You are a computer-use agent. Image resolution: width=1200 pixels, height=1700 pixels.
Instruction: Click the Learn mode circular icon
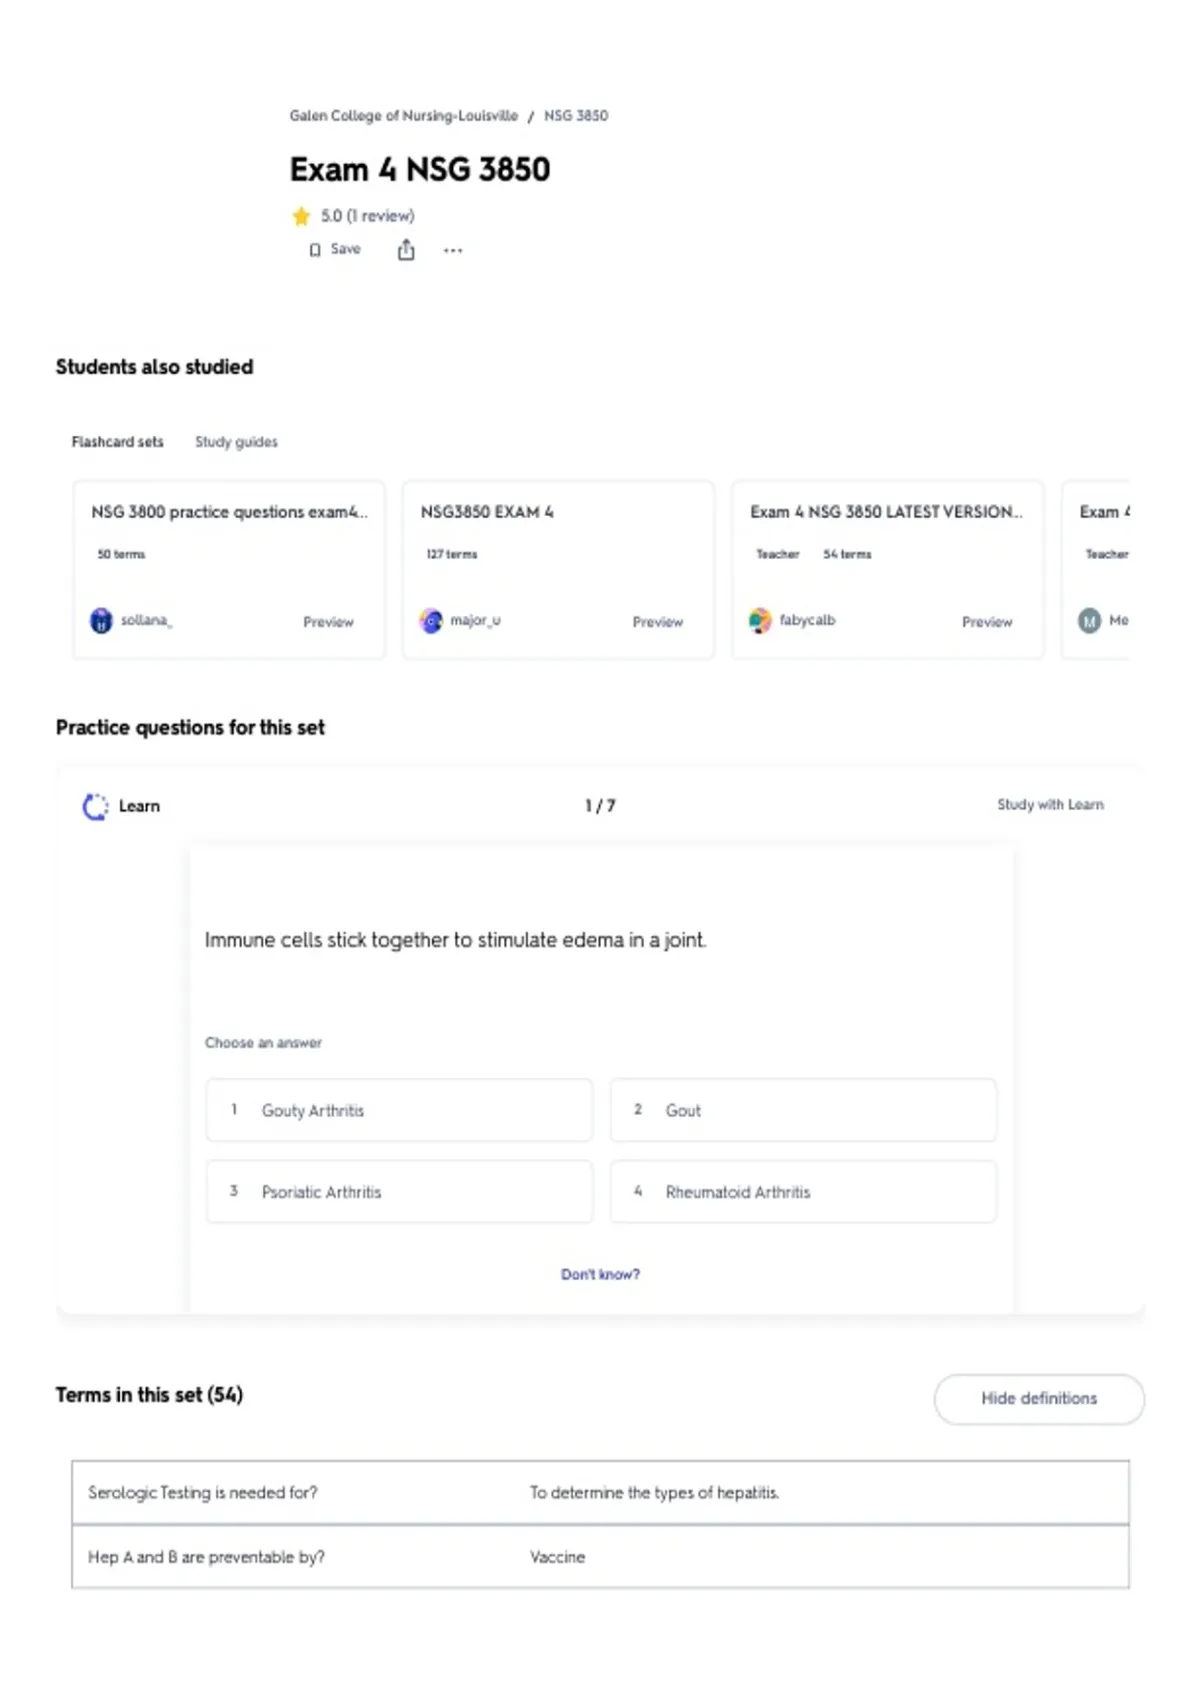point(95,806)
